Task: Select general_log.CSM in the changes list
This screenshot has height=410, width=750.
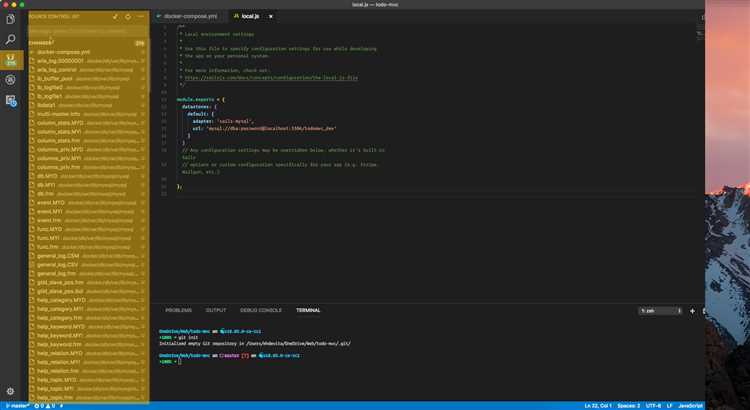Action: (88, 256)
